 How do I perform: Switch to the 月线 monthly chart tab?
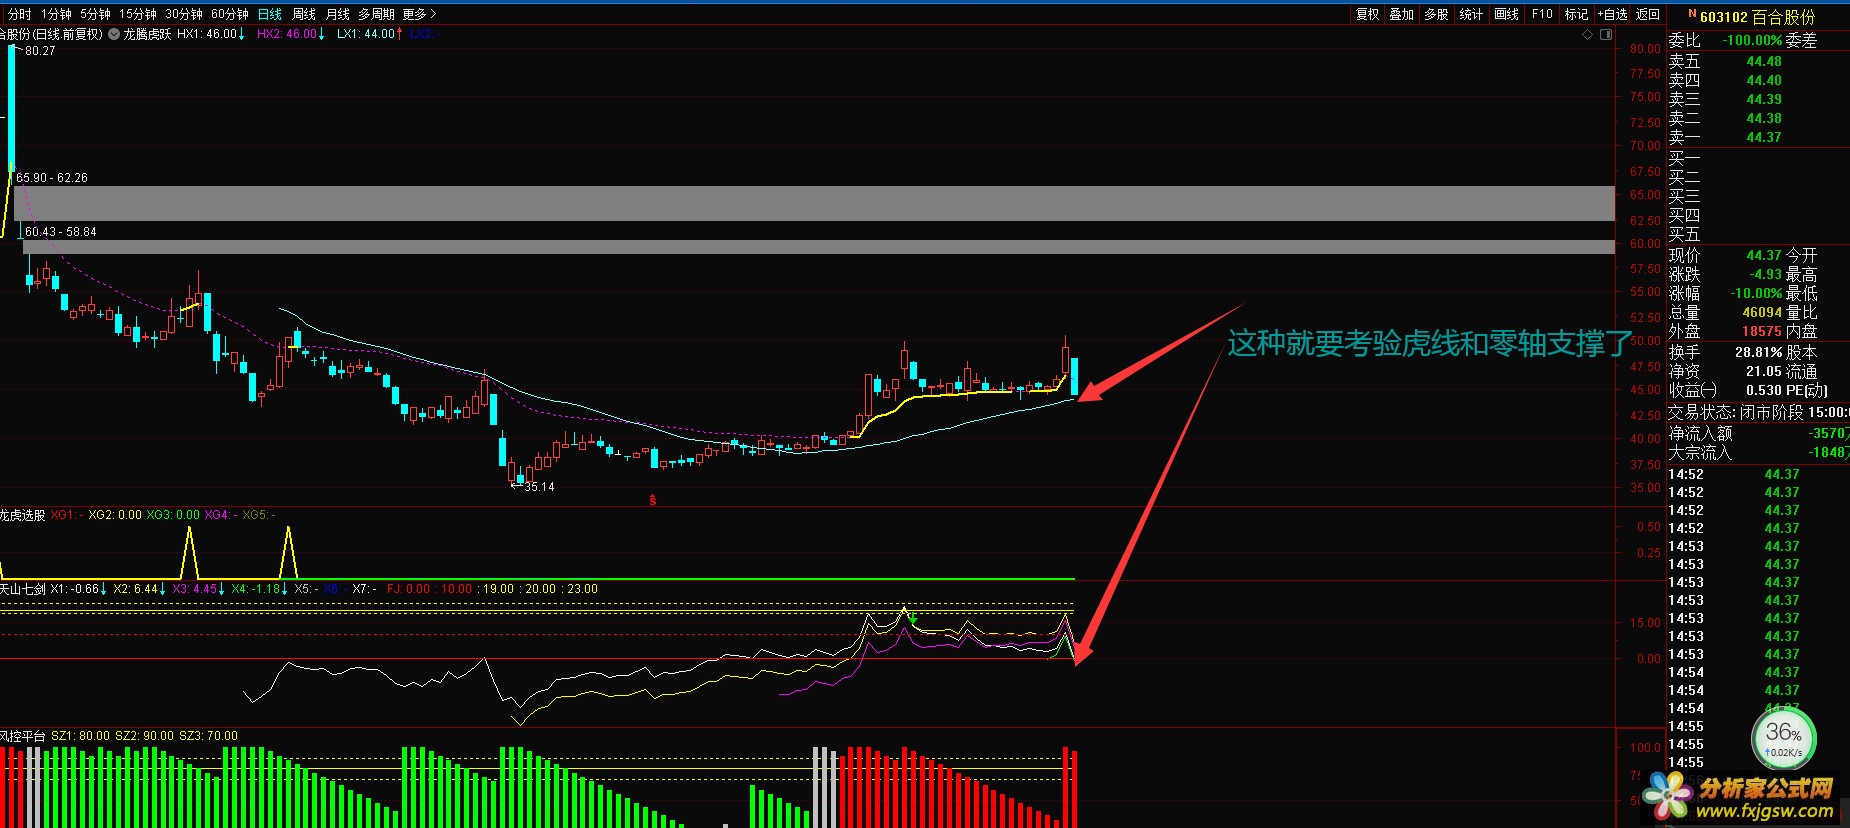pyautogui.click(x=338, y=14)
